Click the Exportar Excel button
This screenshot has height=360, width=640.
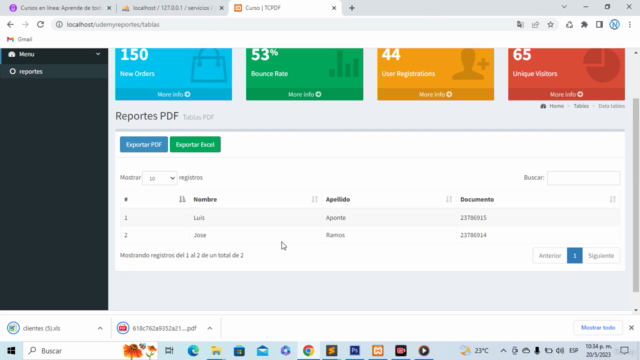coord(195,144)
